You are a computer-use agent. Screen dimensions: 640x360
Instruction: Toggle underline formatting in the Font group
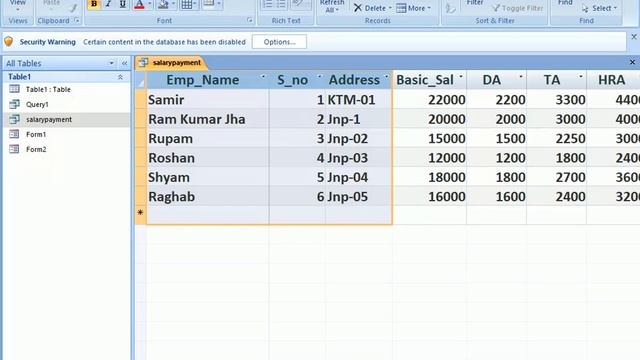point(122,4)
